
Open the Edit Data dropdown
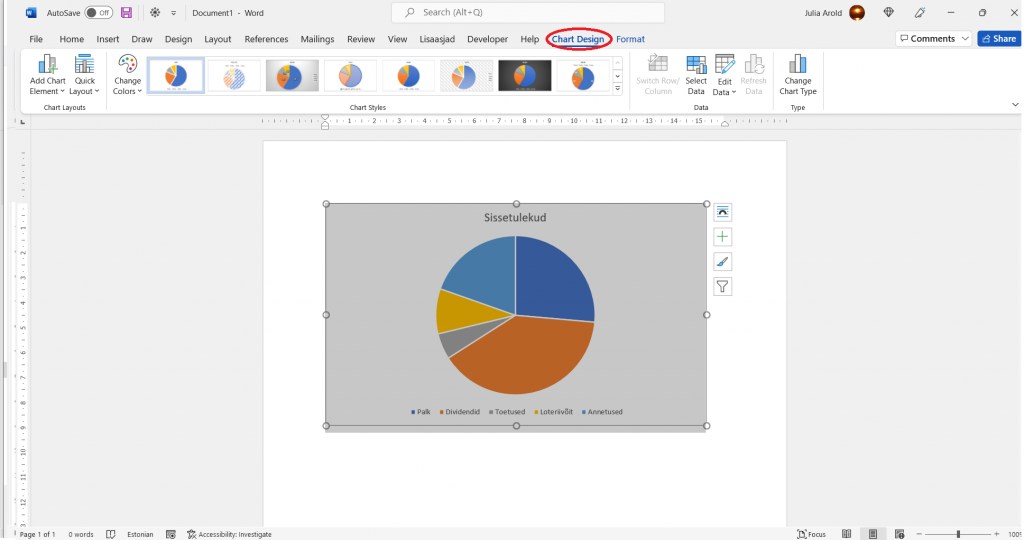click(724, 75)
